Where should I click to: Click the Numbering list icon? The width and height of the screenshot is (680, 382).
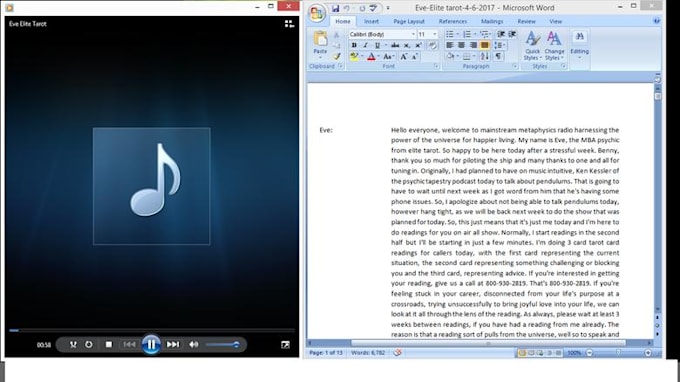(x=468, y=34)
